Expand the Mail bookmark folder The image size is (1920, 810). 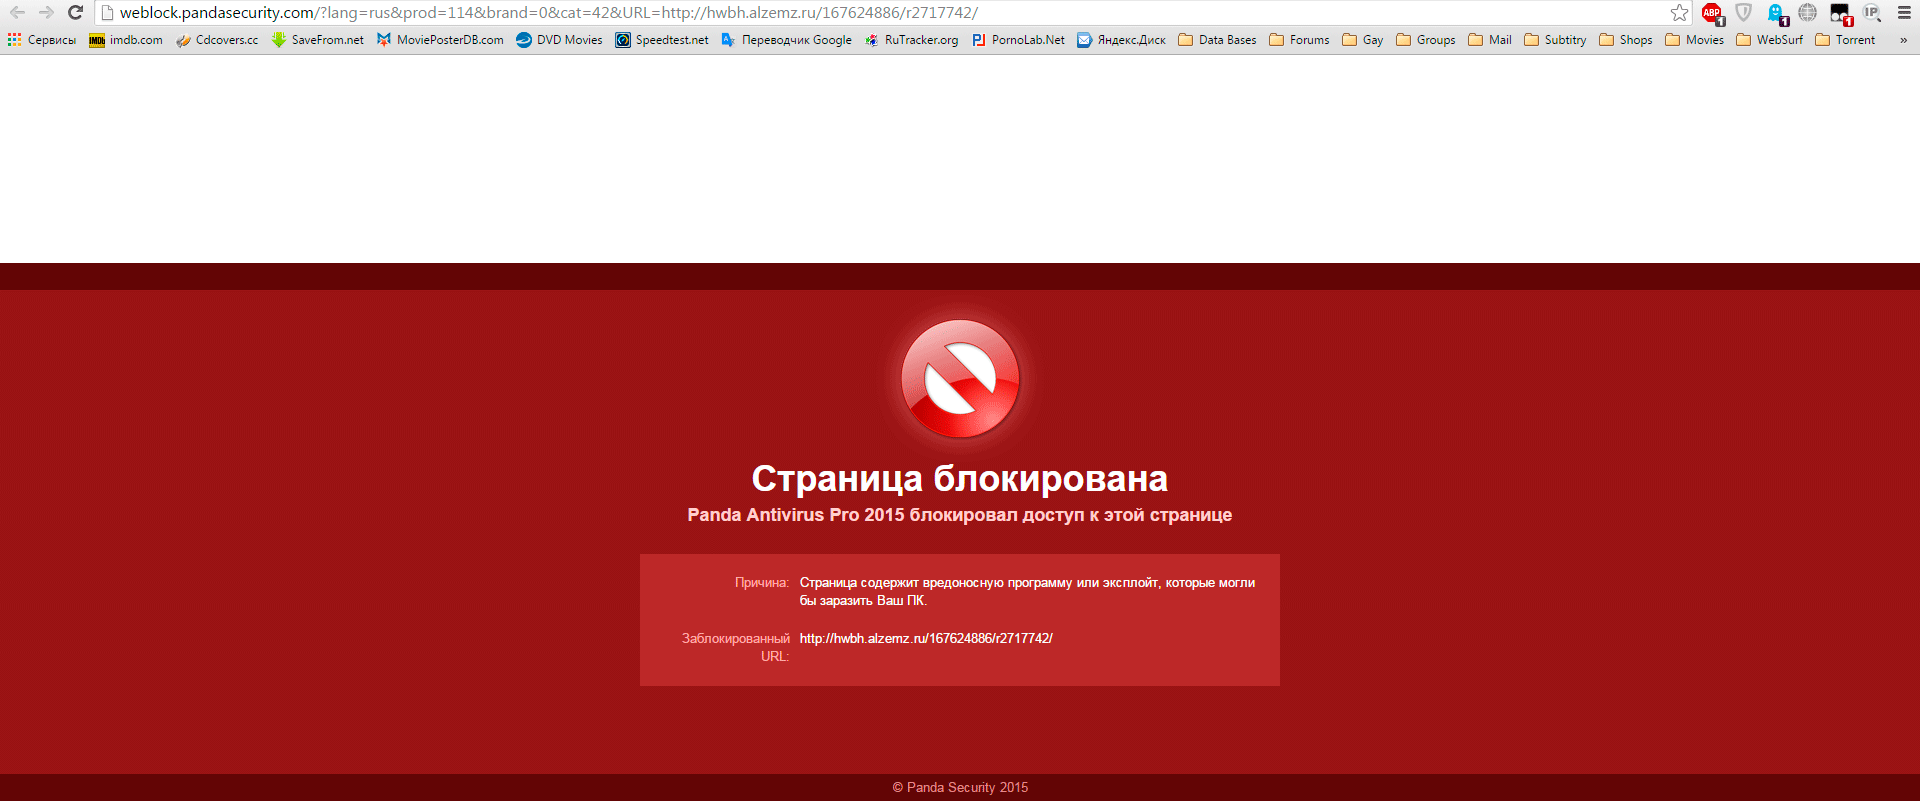click(x=1490, y=40)
